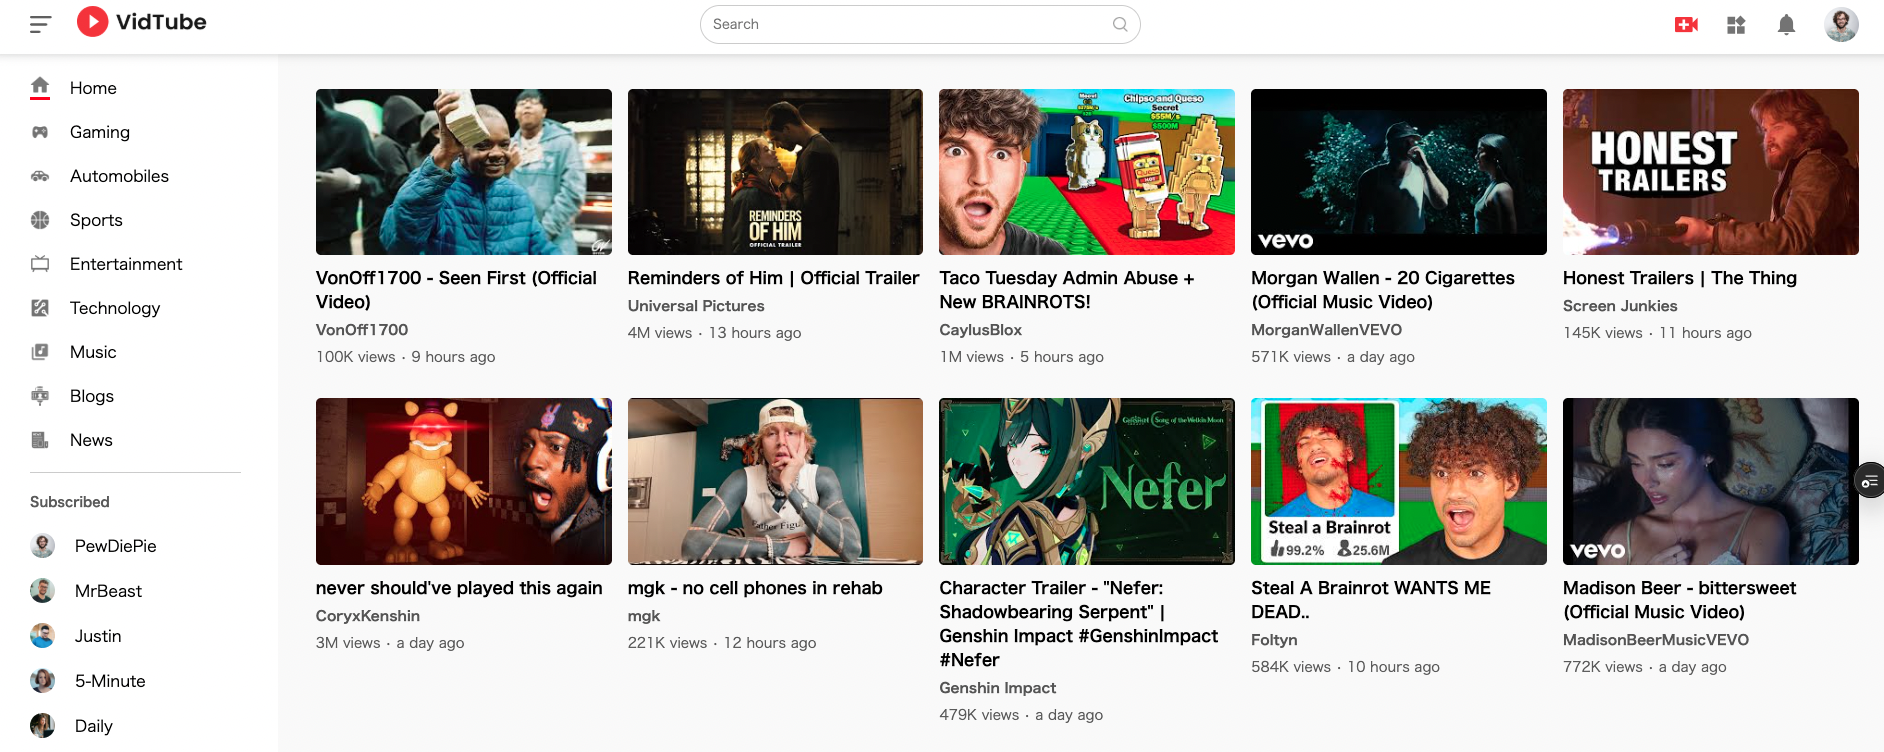This screenshot has height=752, width=1884.
Task: Click the search magnifier icon
Action: tap(1119, 24)
